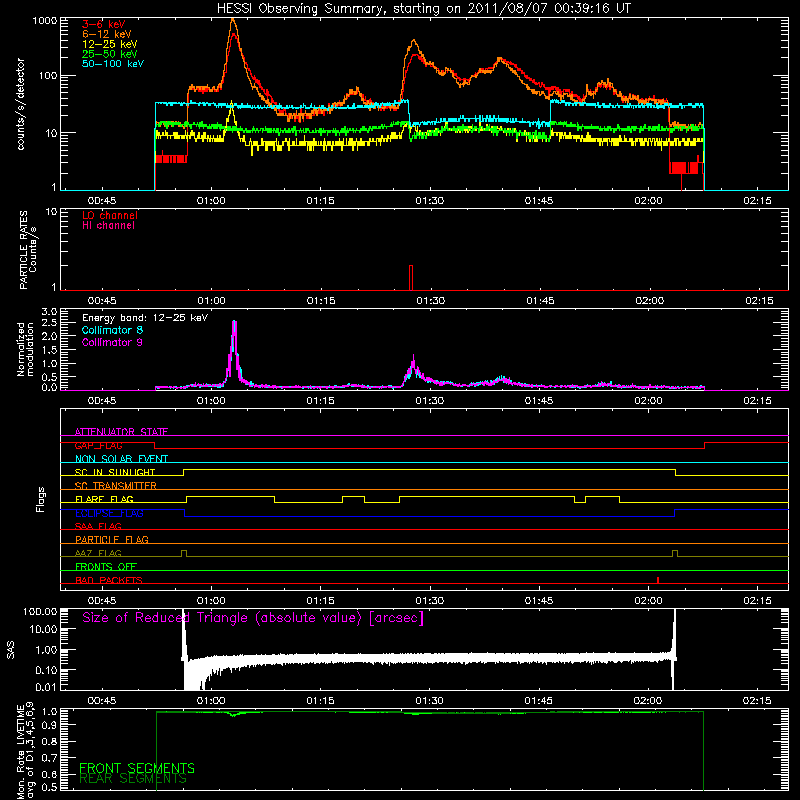800x800 pixels.
Task: Click the AAZ_FLAG label
Action: 98,553
